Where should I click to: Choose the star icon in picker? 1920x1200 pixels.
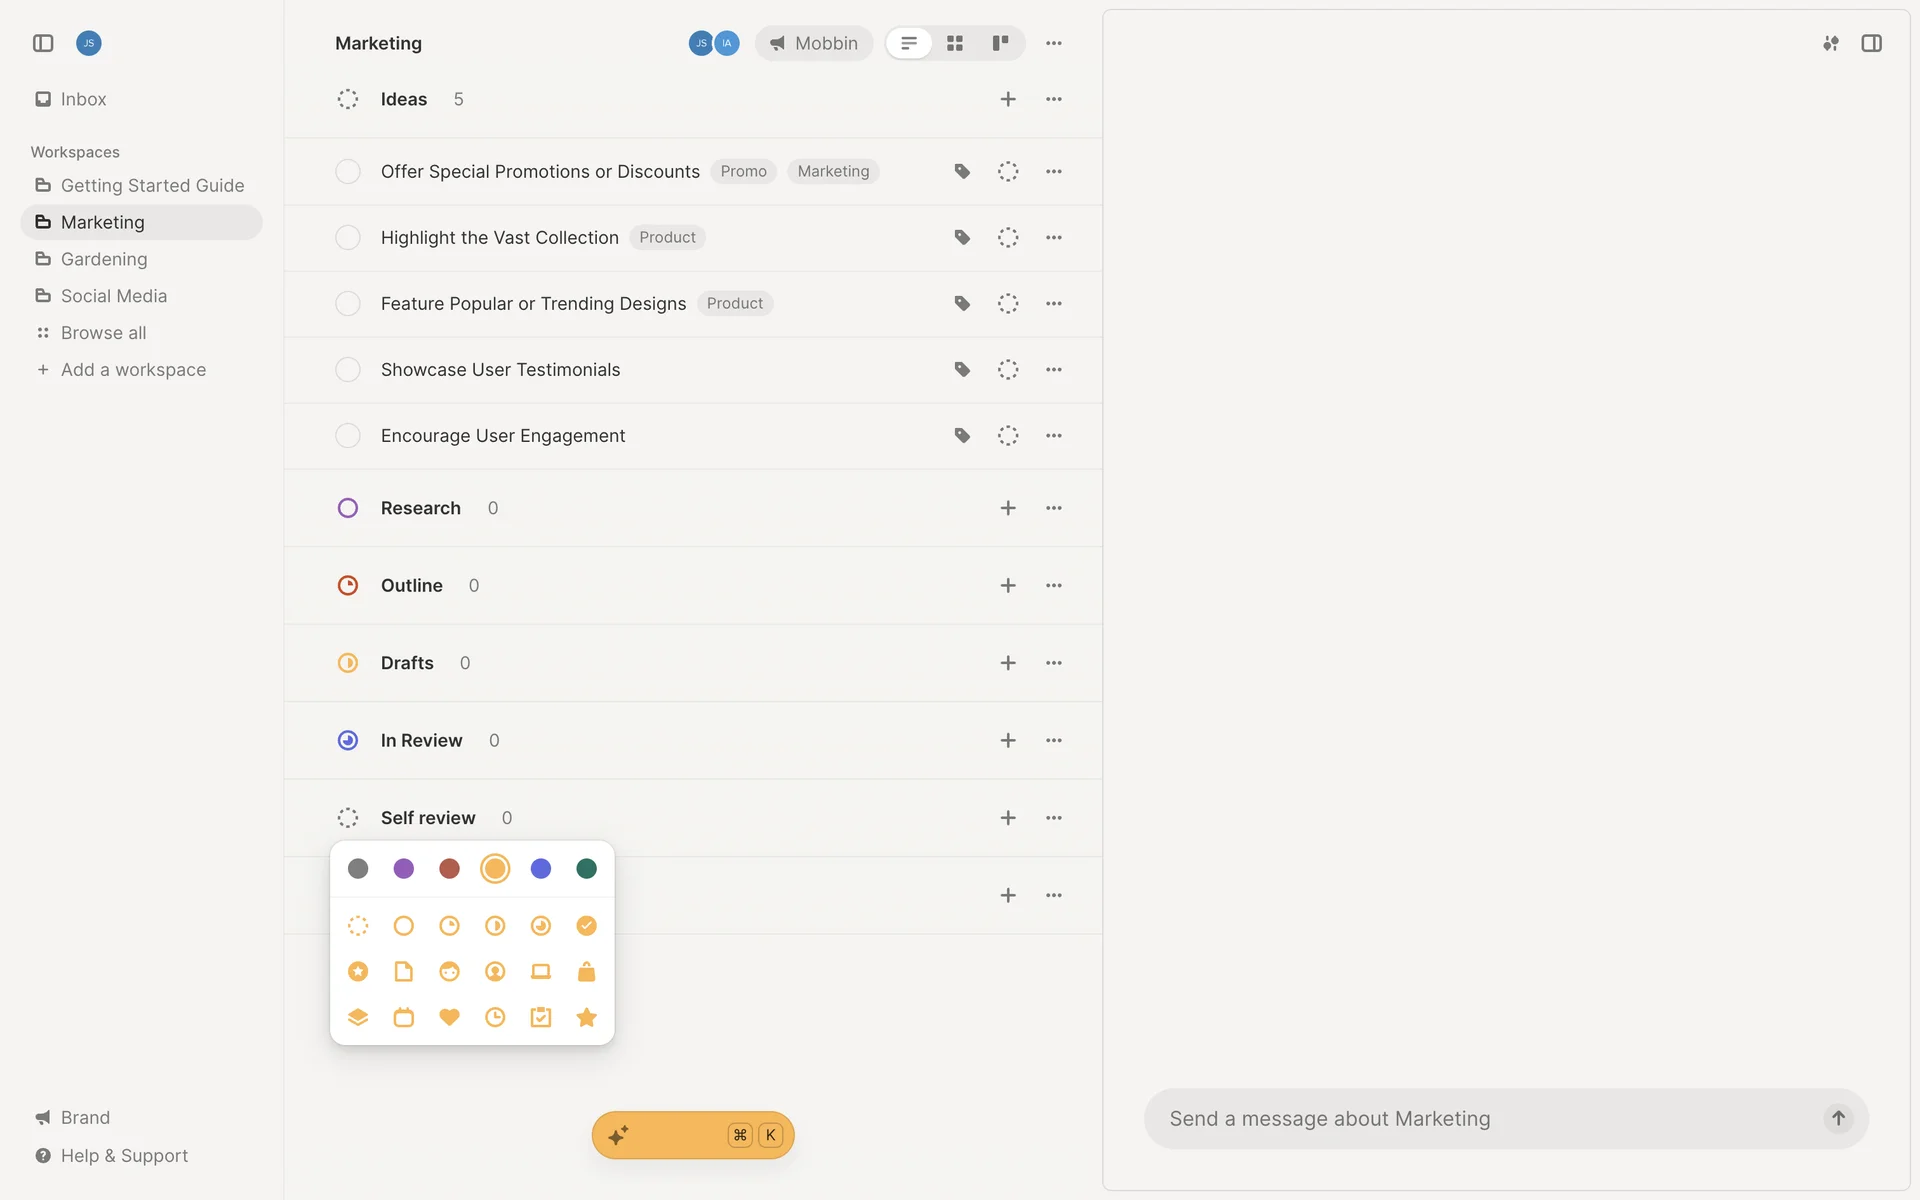point(586,1017)
